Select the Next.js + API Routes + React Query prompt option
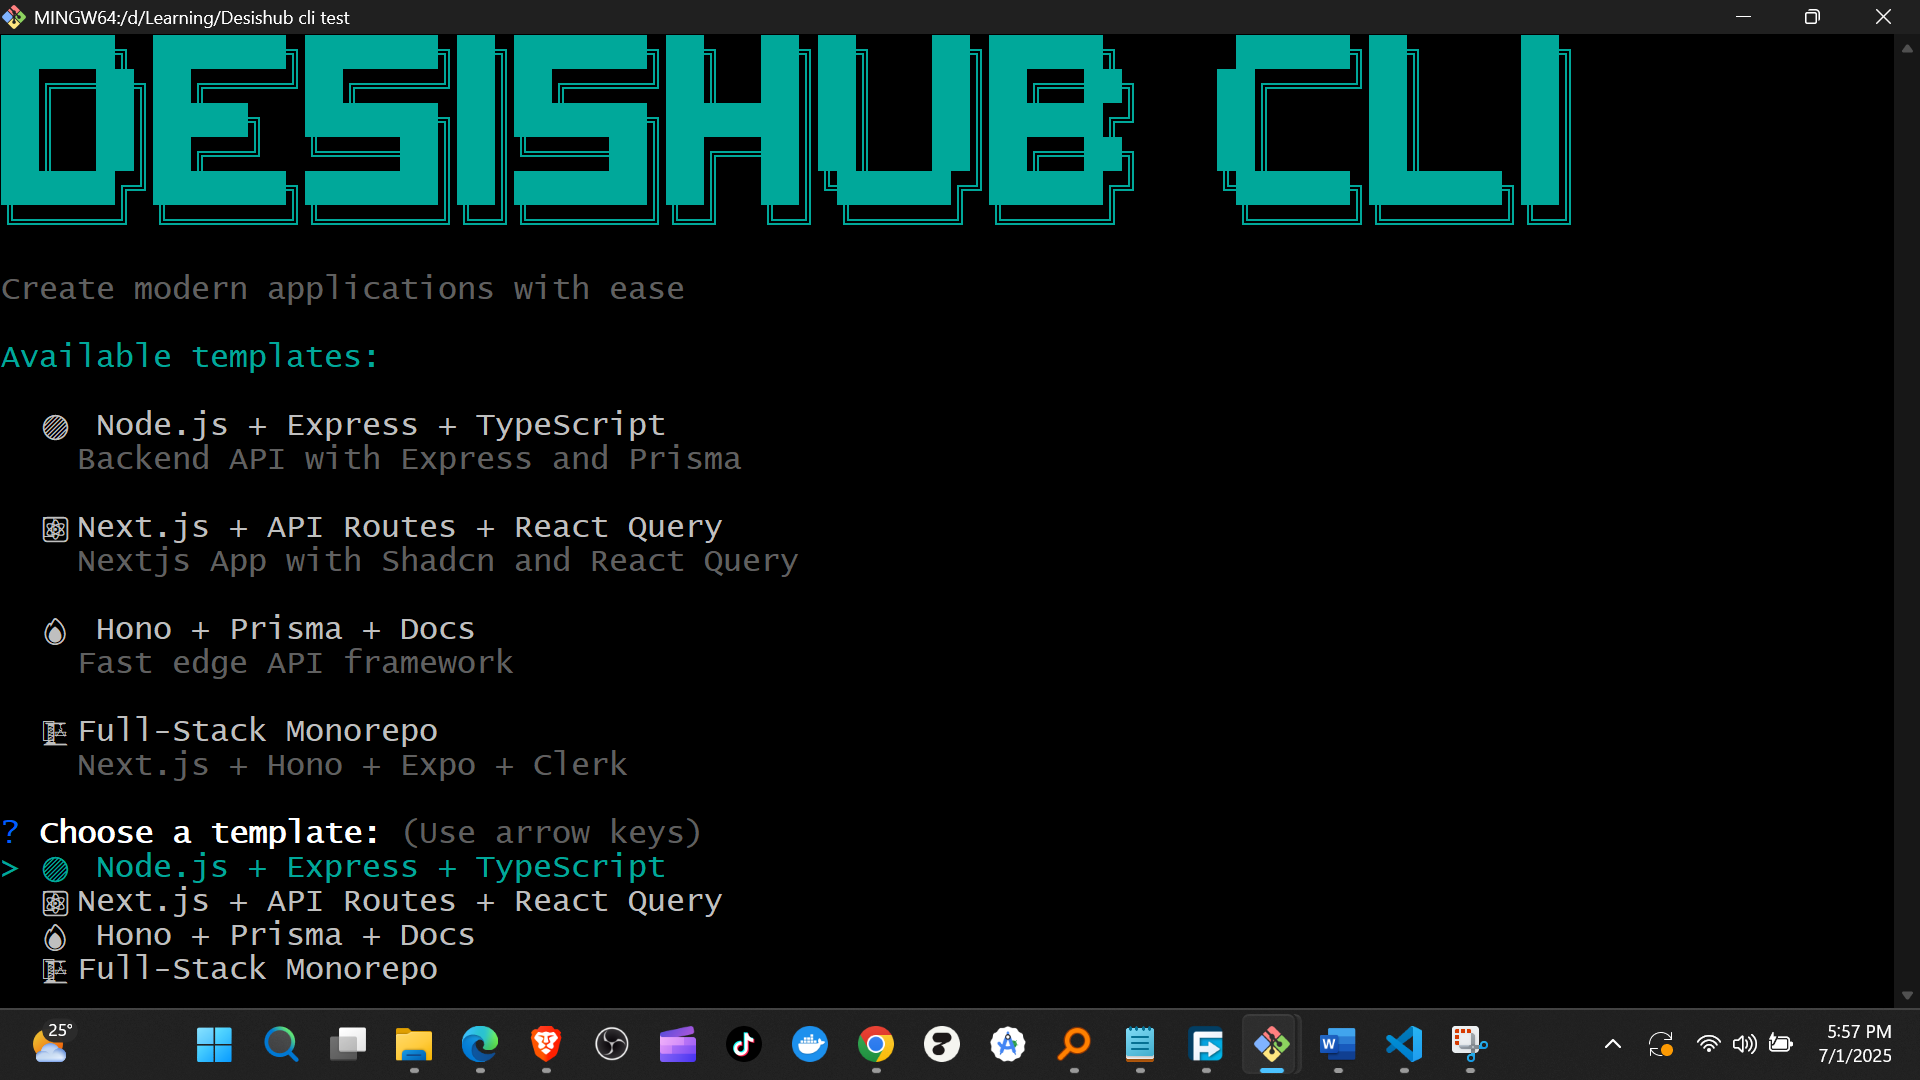The height and width of the screenshot is (1080, 1920). [x=382, y=901]
